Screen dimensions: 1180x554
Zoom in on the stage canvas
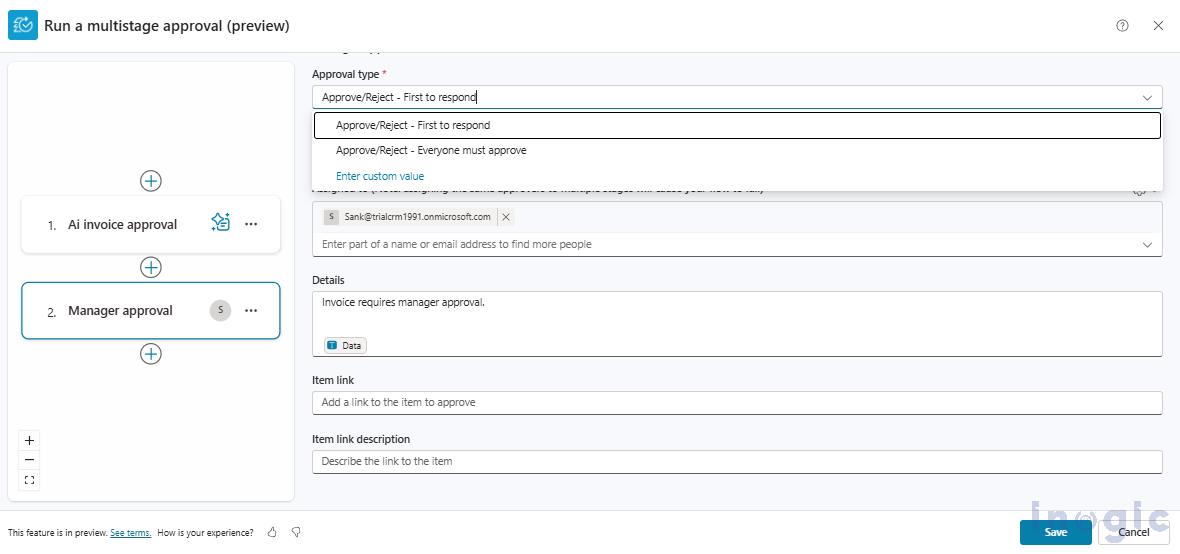tap(29, 440)
